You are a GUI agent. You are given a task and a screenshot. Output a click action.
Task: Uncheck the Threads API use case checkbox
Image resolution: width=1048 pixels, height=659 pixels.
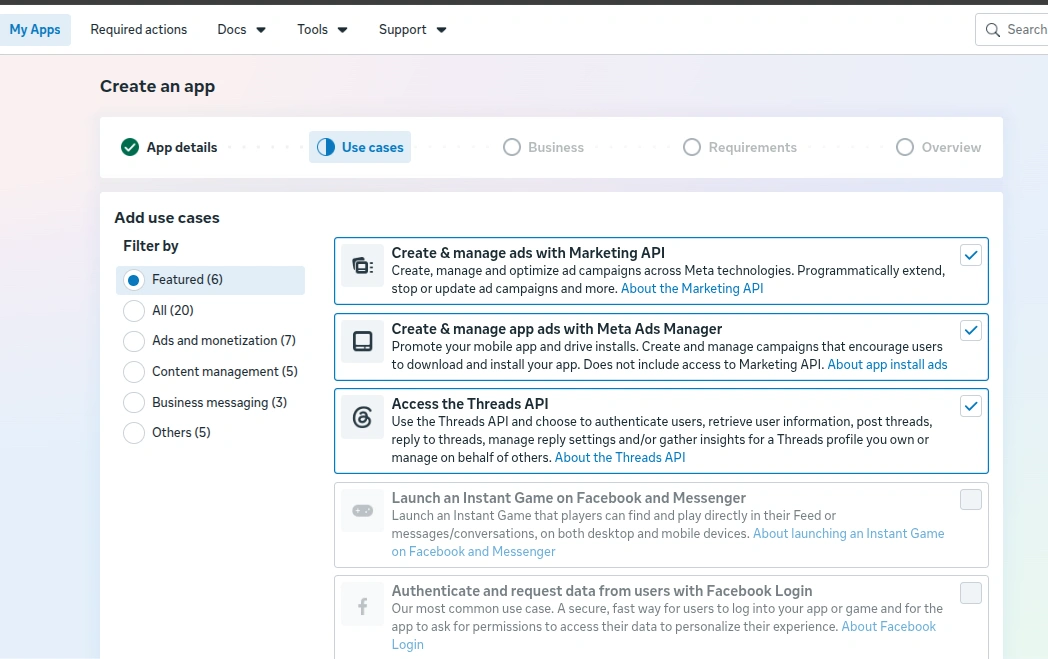click(970, 406)
